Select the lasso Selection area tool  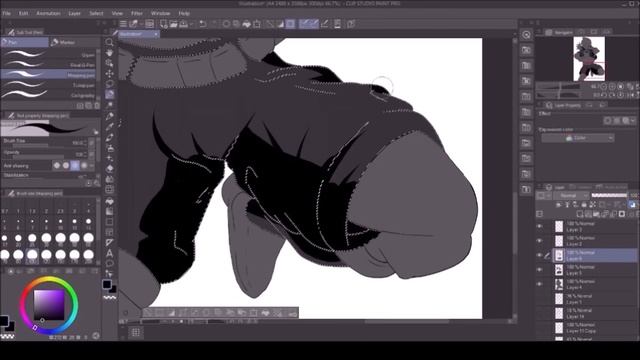pyautogui.click(x=109, y=84)
